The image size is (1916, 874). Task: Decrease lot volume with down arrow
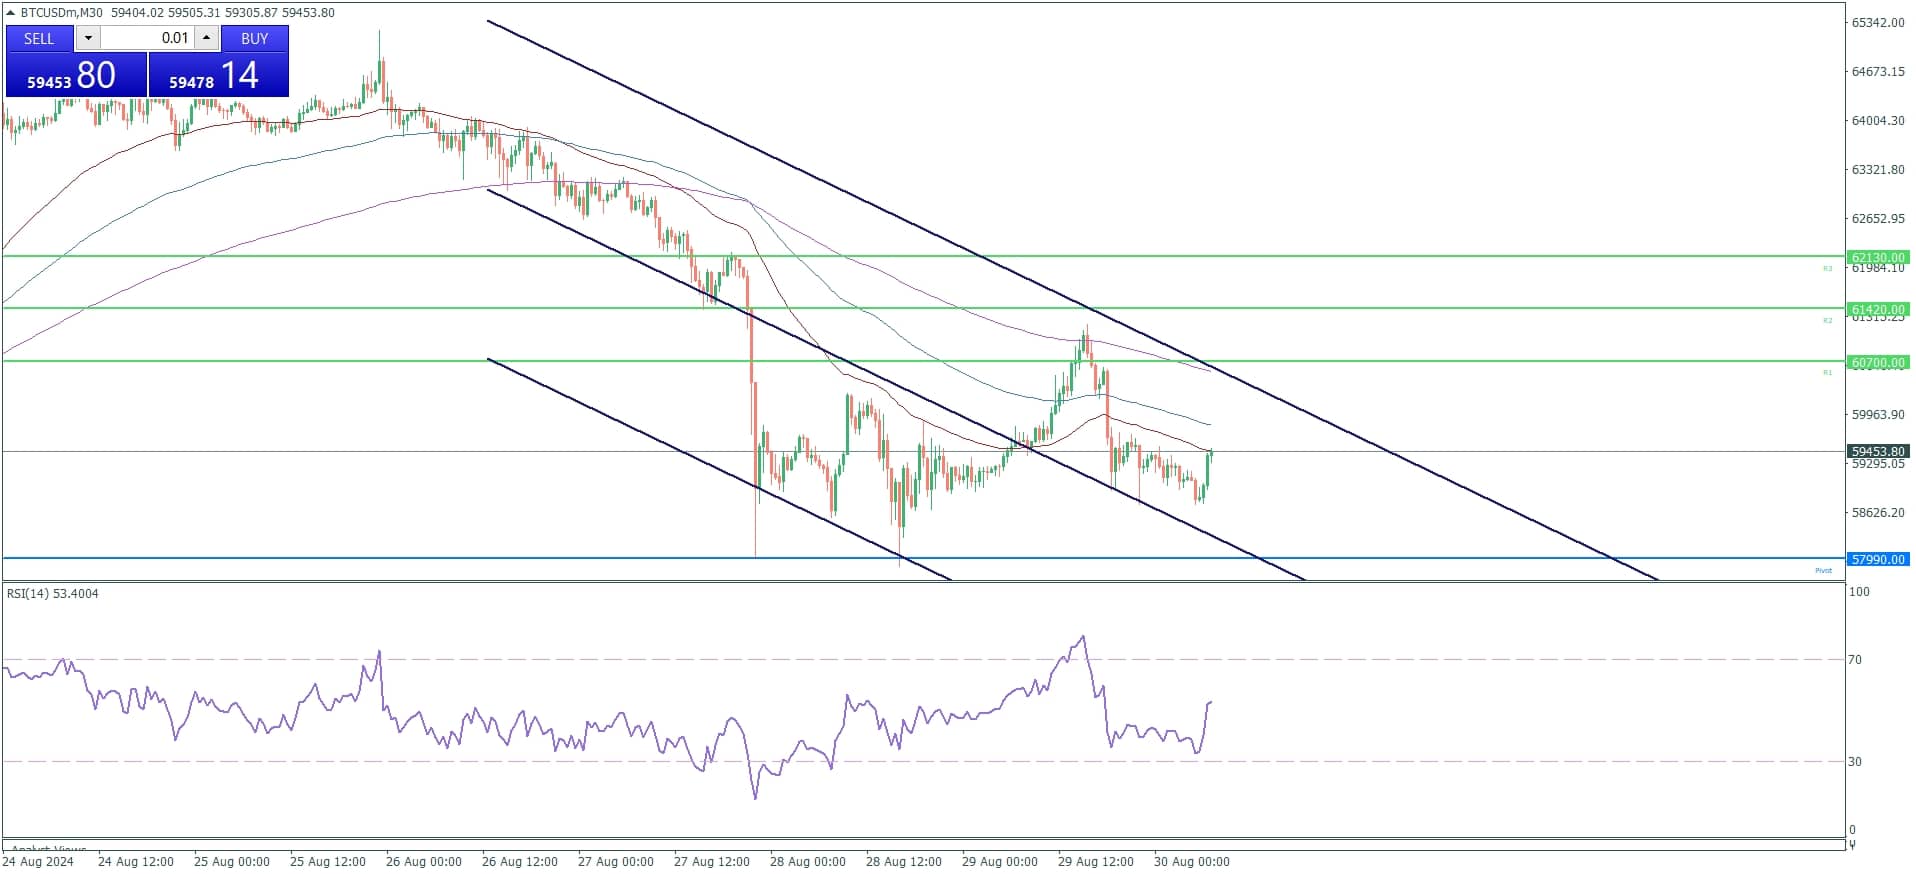coord(88,38)
